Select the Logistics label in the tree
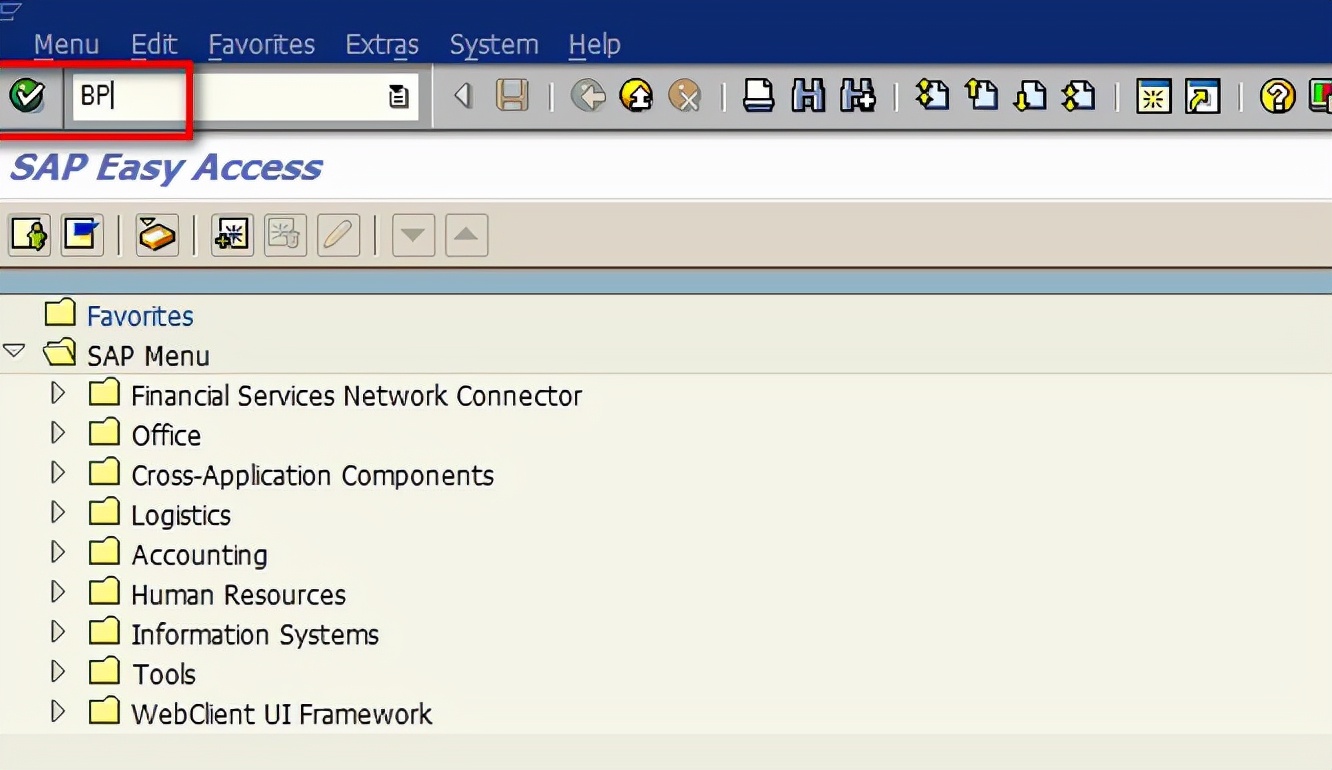Screen dimensions: 1332x770 (181, 516)
